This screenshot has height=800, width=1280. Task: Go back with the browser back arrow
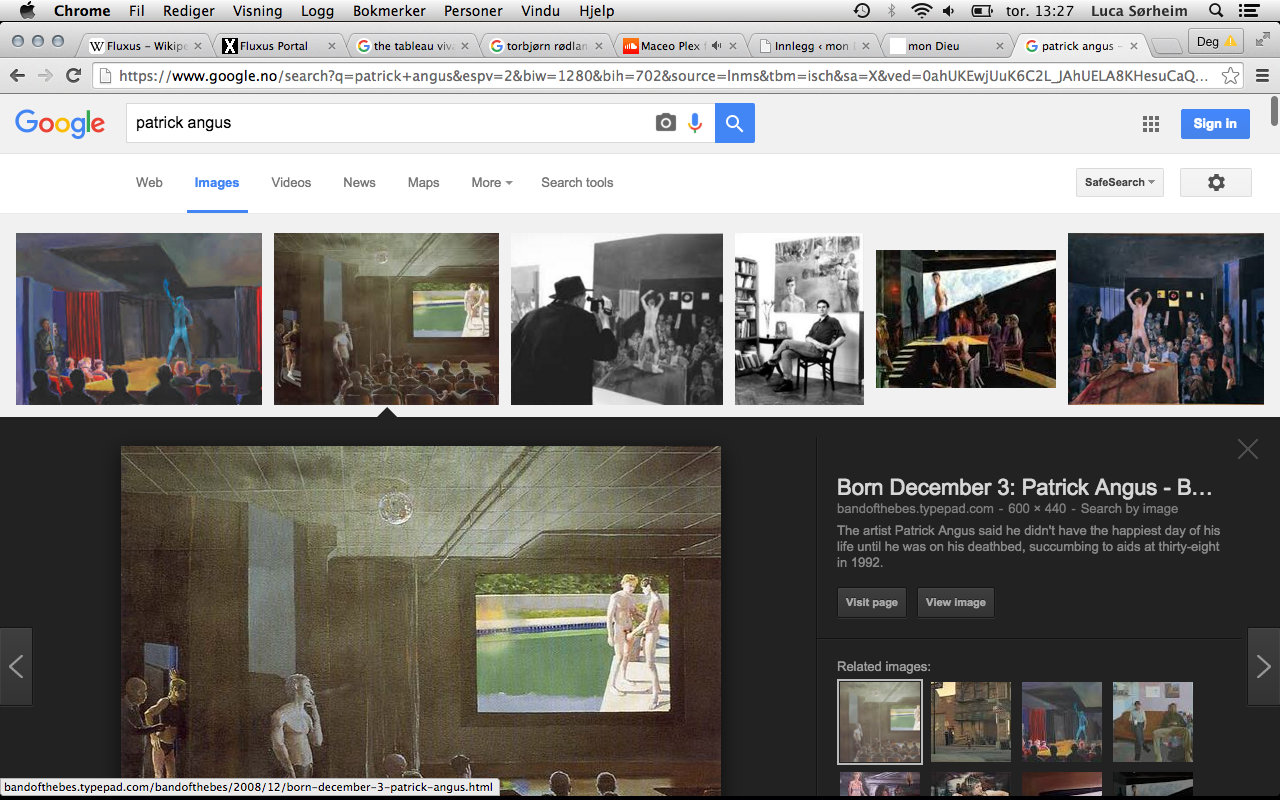tap(17, 75)
